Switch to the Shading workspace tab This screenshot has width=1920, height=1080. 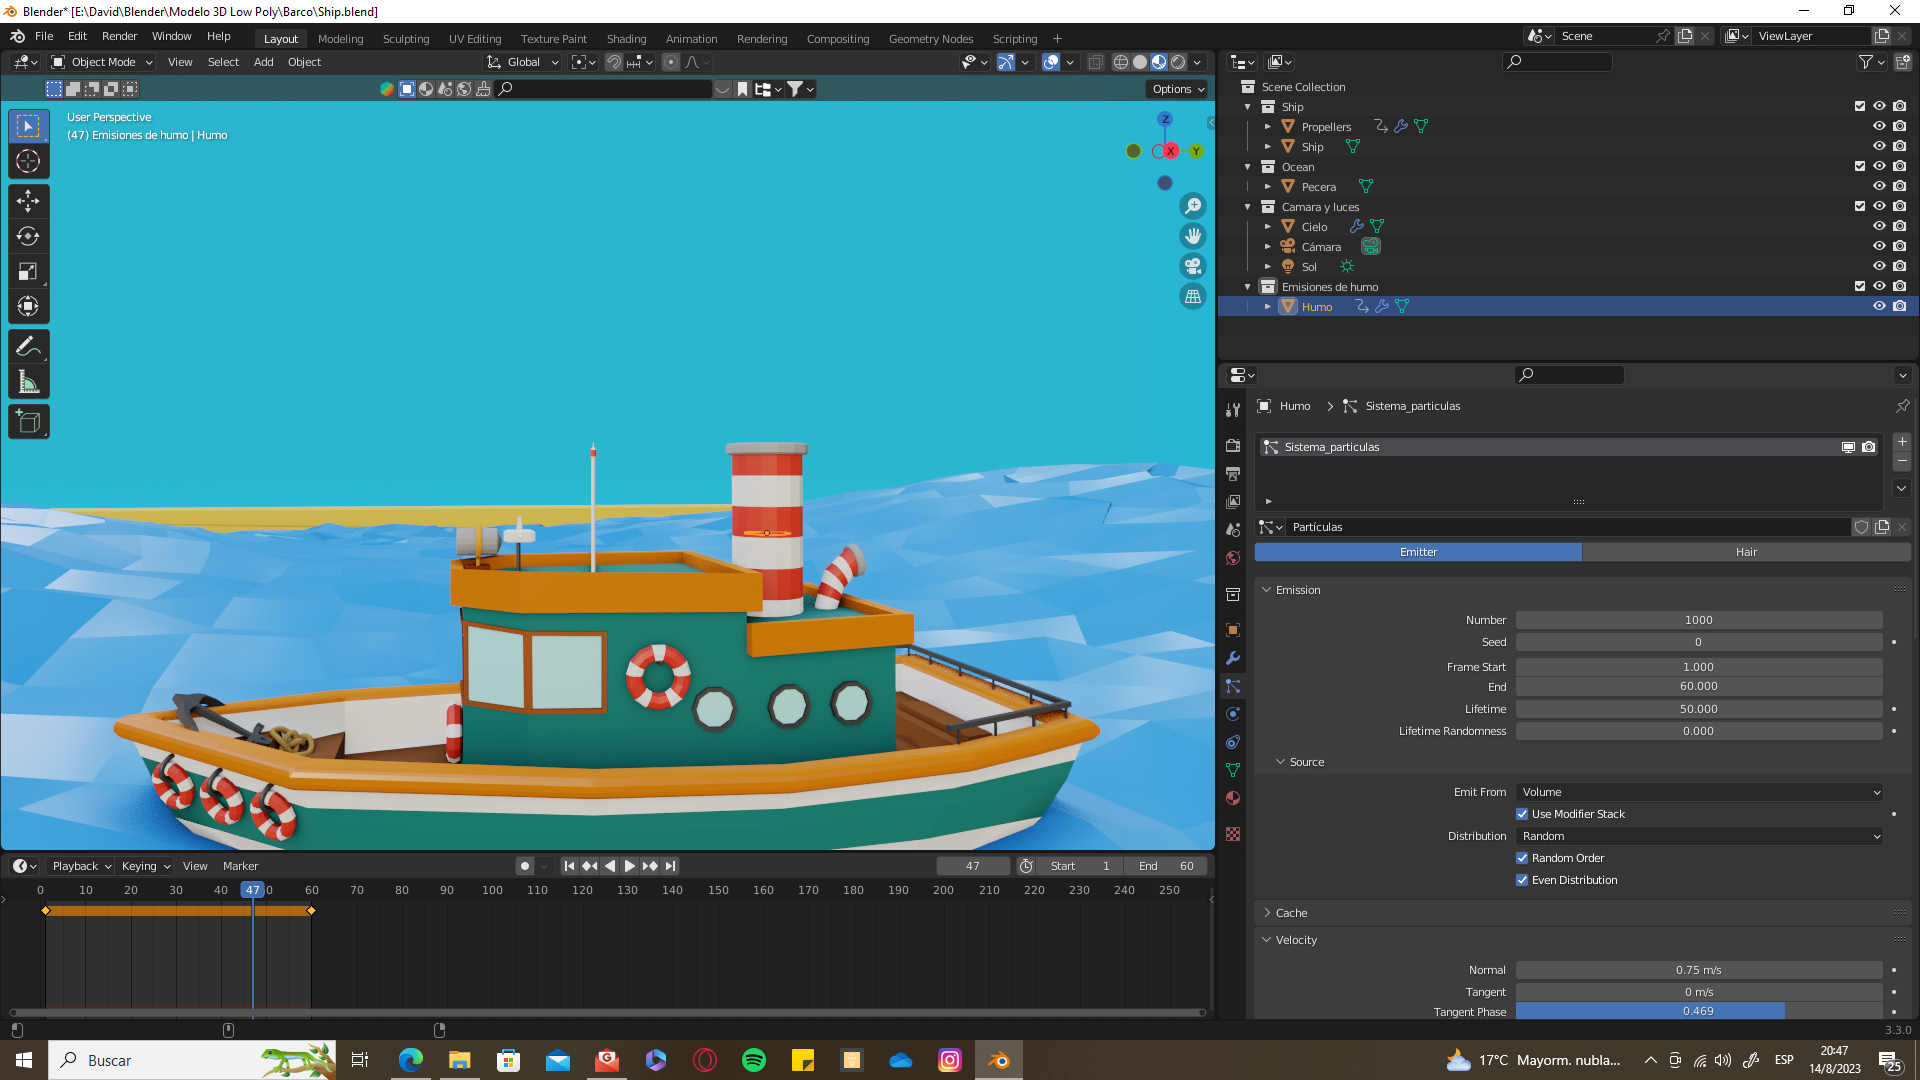click(x=626, y=39)
